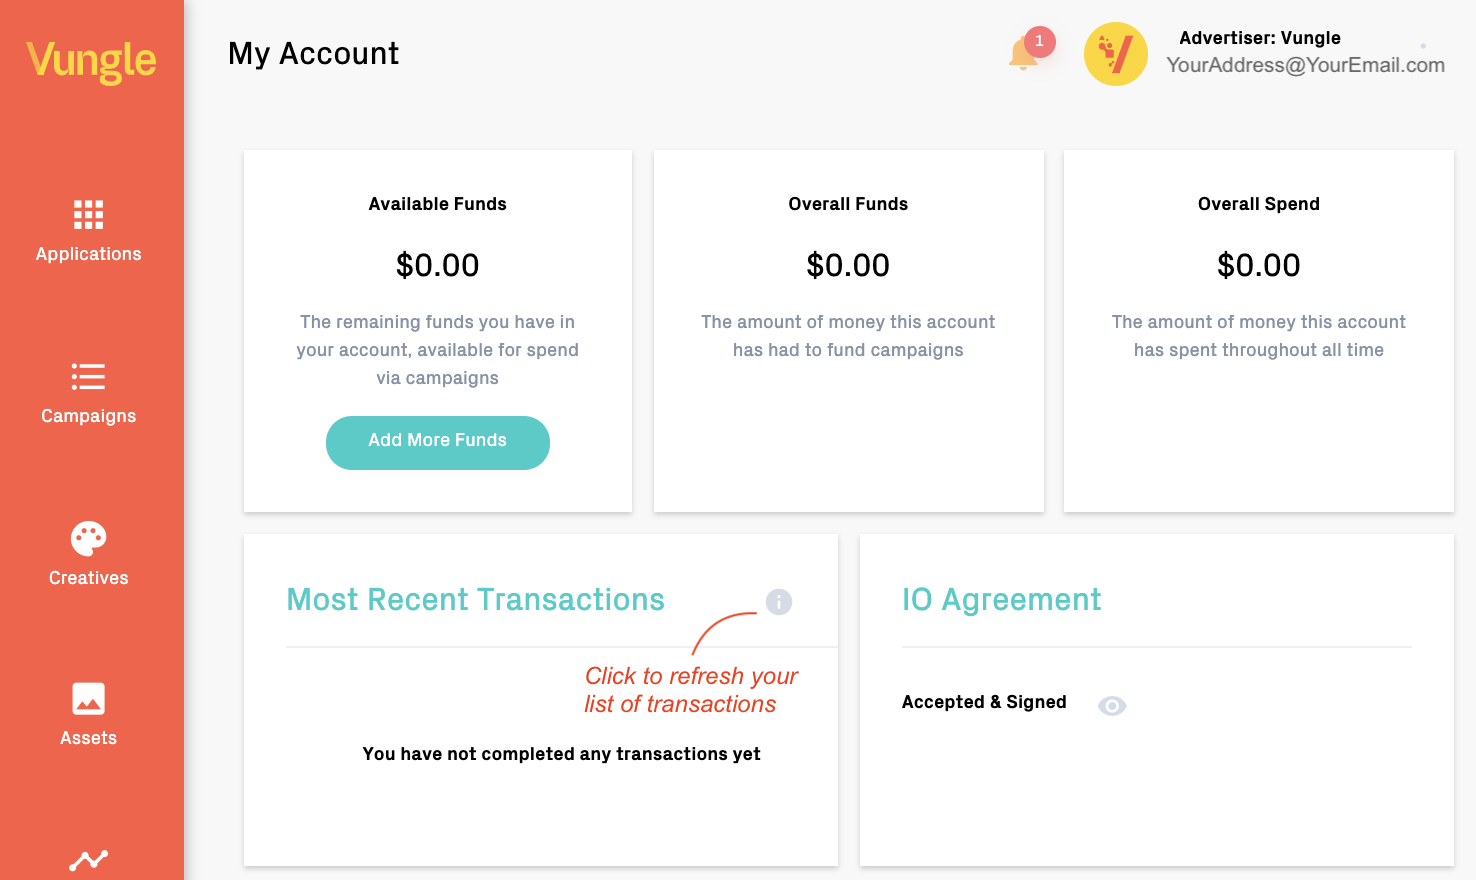Open the Advertiser: Vungle account menu
The image size is (1476, 880).
tap(1260, 38)
